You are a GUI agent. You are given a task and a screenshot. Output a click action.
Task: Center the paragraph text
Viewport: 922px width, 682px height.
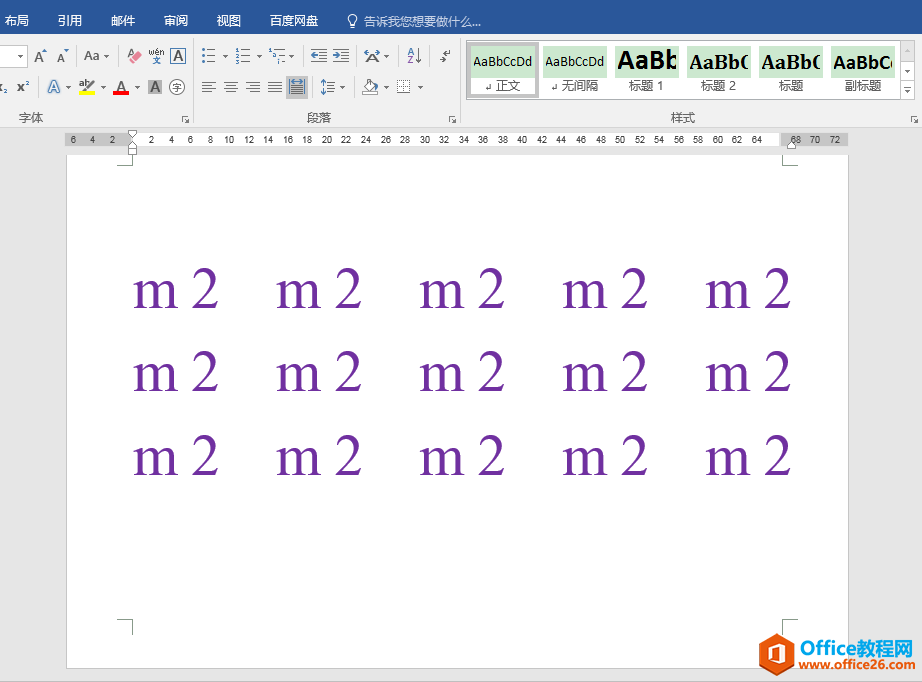pyautogui.click(x=230, y=88)
